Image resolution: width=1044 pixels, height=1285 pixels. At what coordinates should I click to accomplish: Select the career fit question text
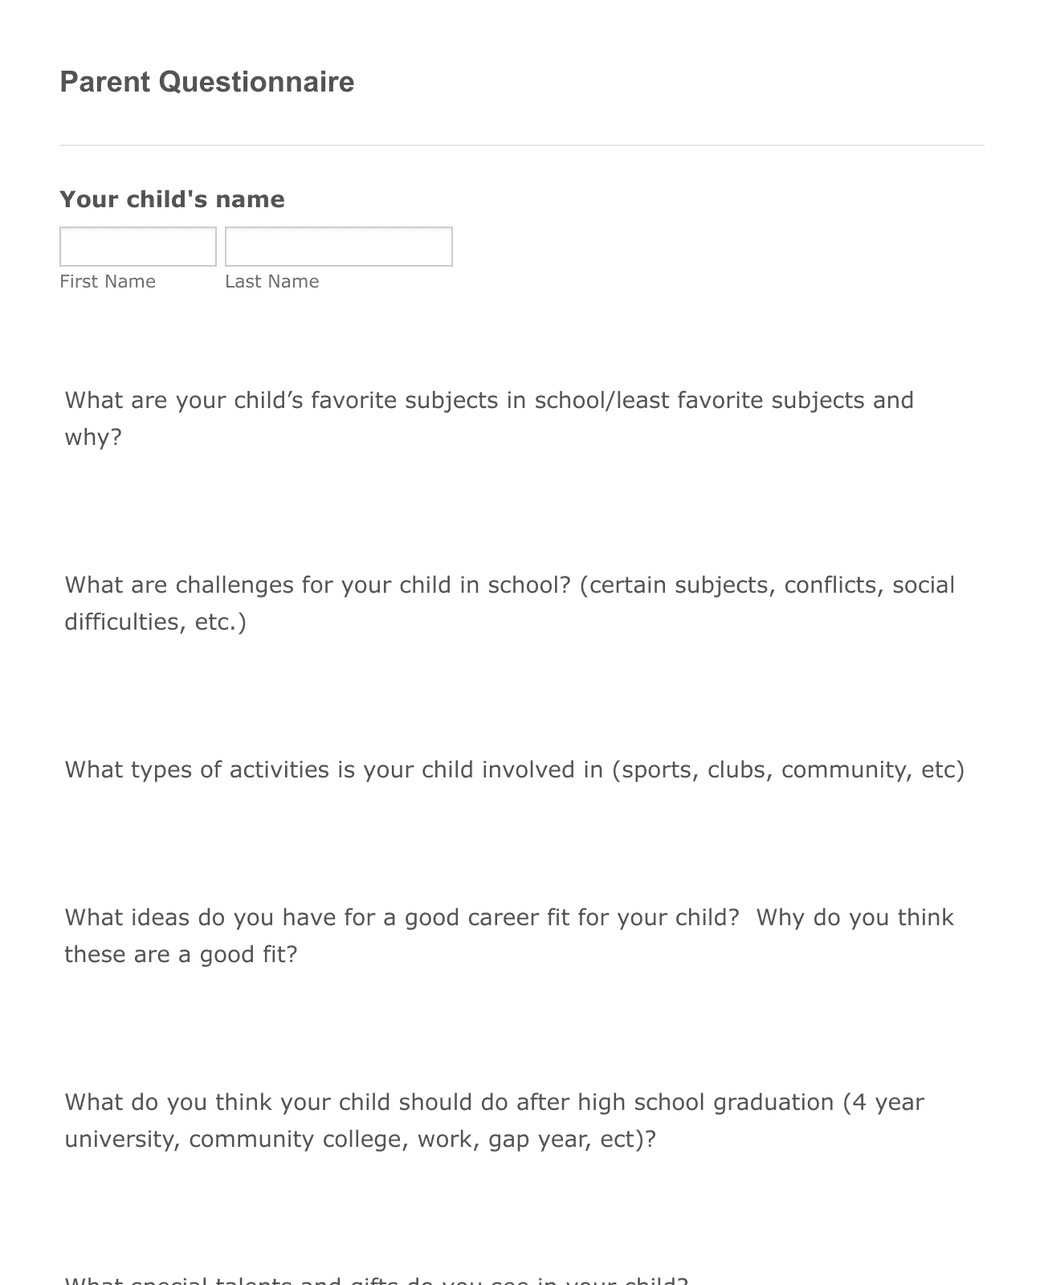pos(509,935)
